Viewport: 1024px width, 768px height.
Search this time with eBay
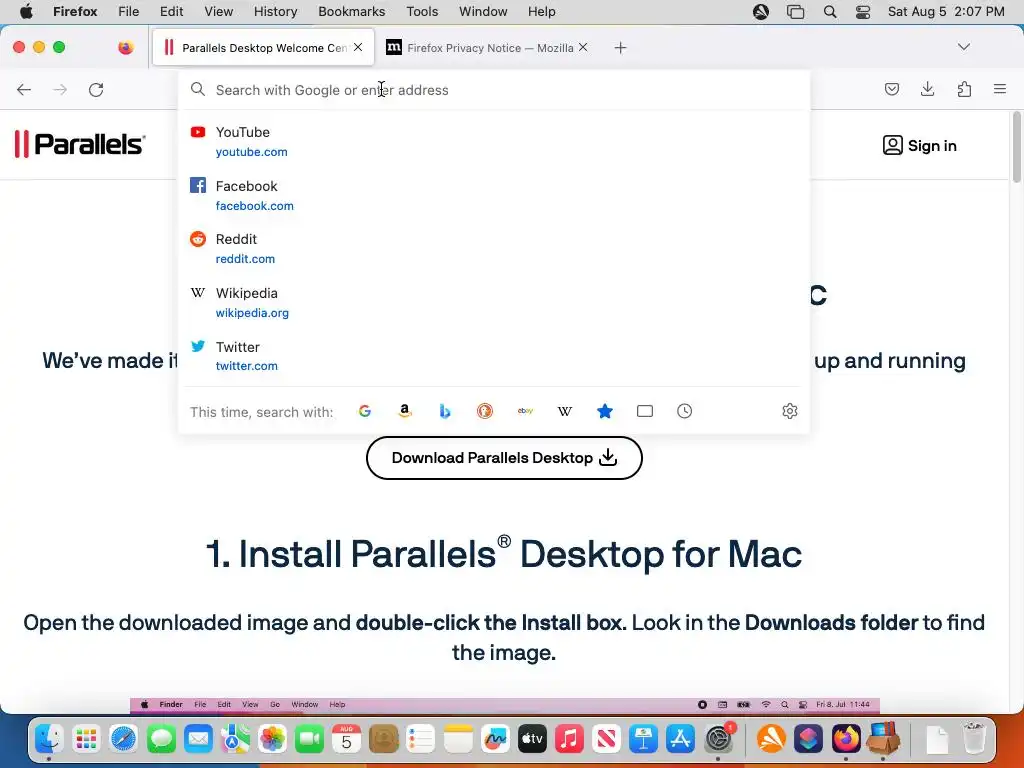[525, 411]
